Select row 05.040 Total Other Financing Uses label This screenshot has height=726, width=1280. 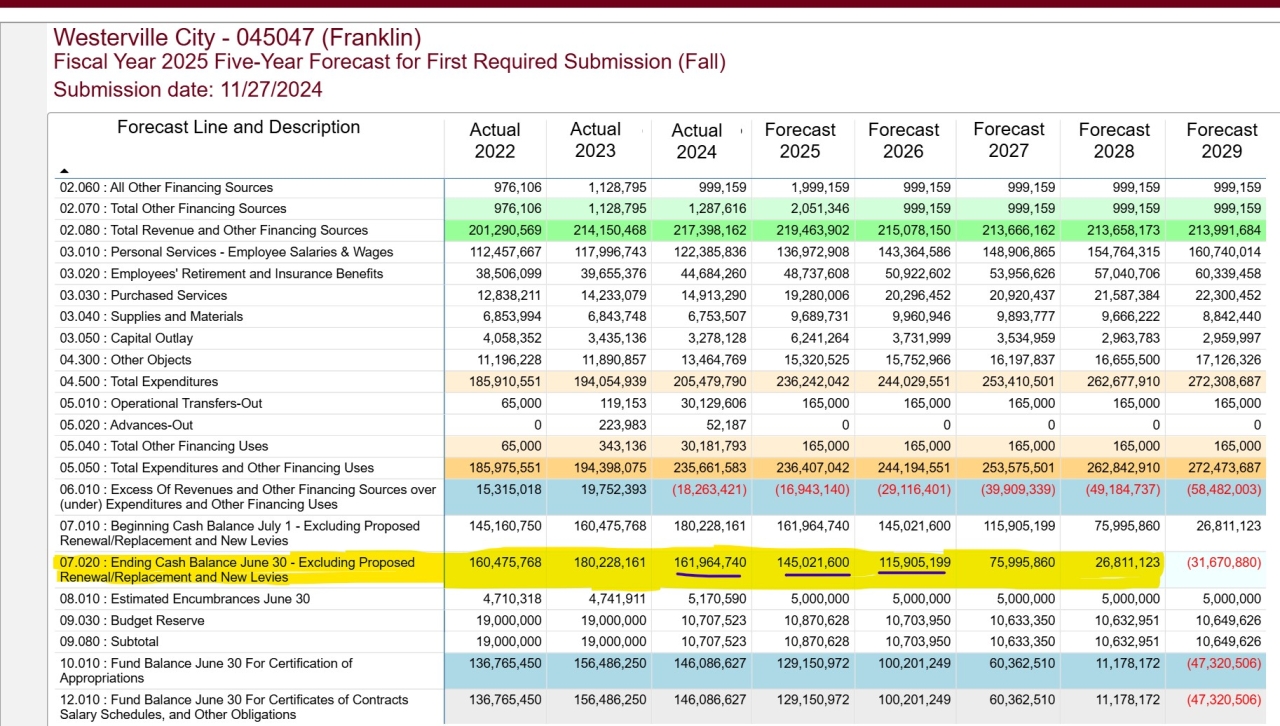(x=164, y=446)
